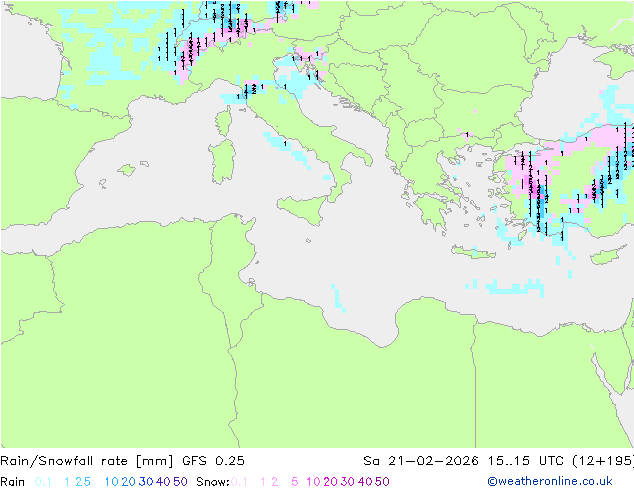
Task: Click the rain legend value 30
Action: pyautogui.click(x=146, y=482)
